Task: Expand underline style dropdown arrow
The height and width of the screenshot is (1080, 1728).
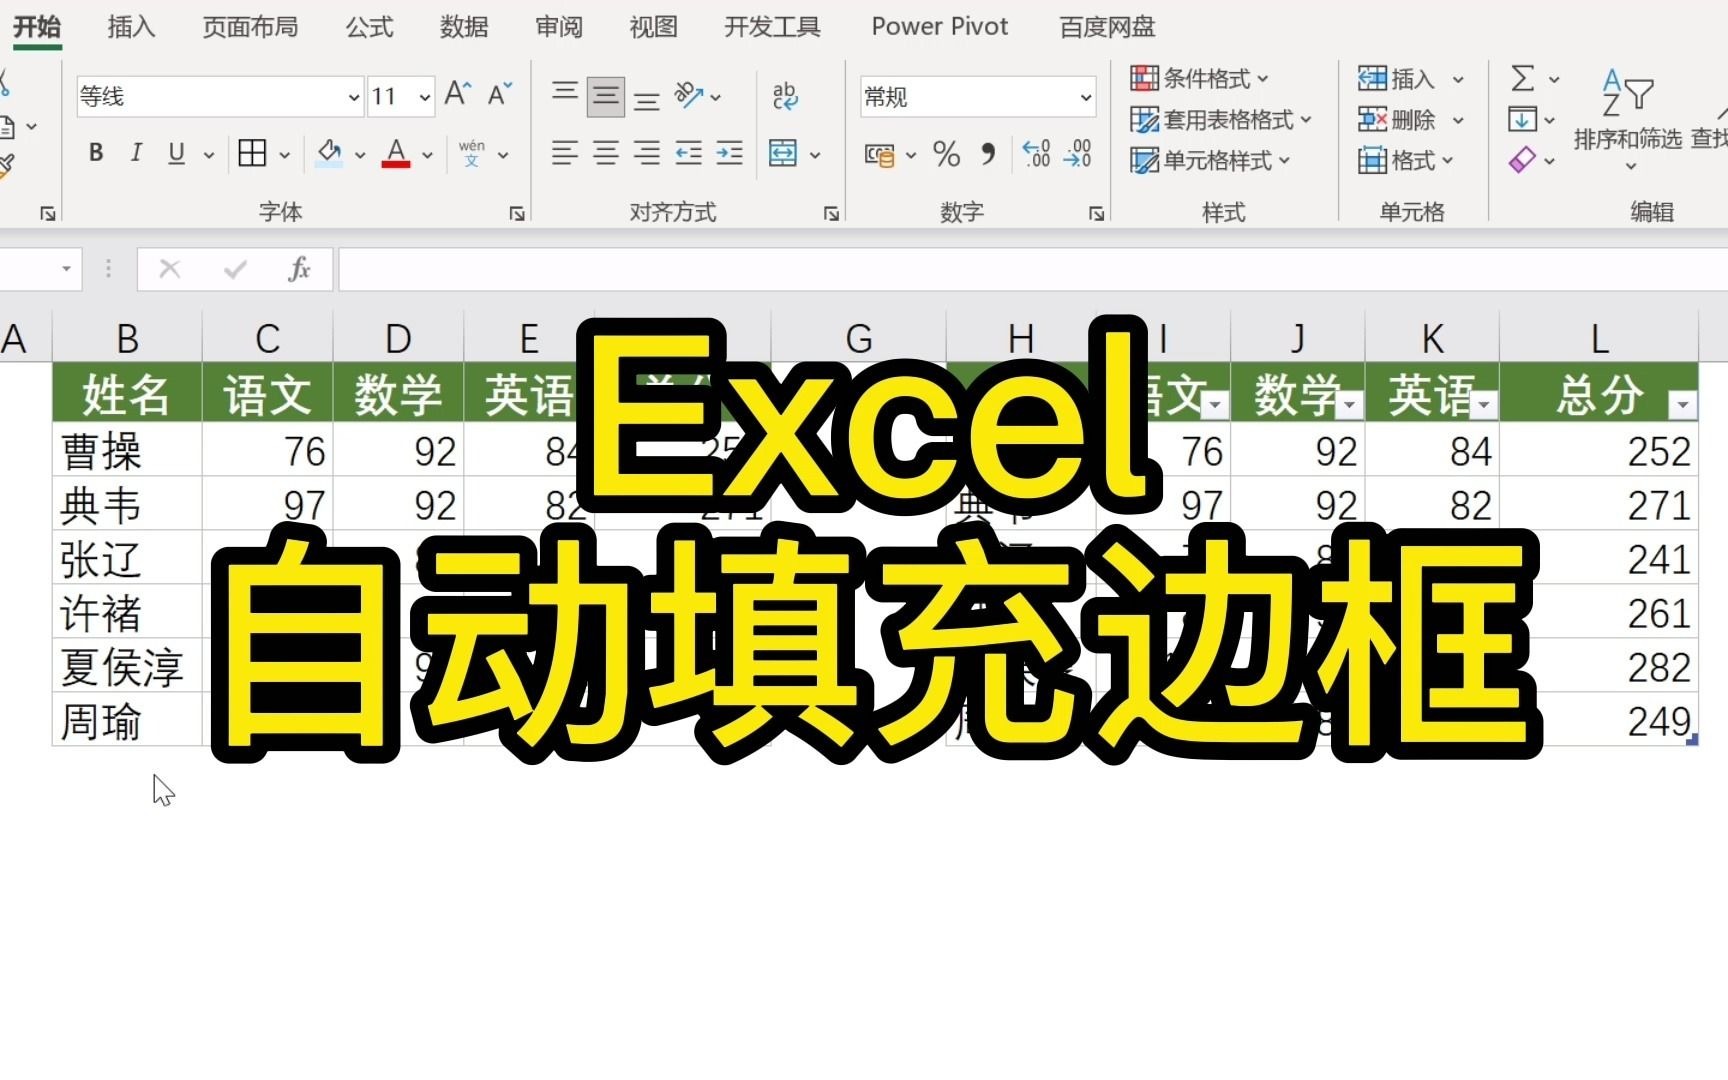Action: click(208, 154)
